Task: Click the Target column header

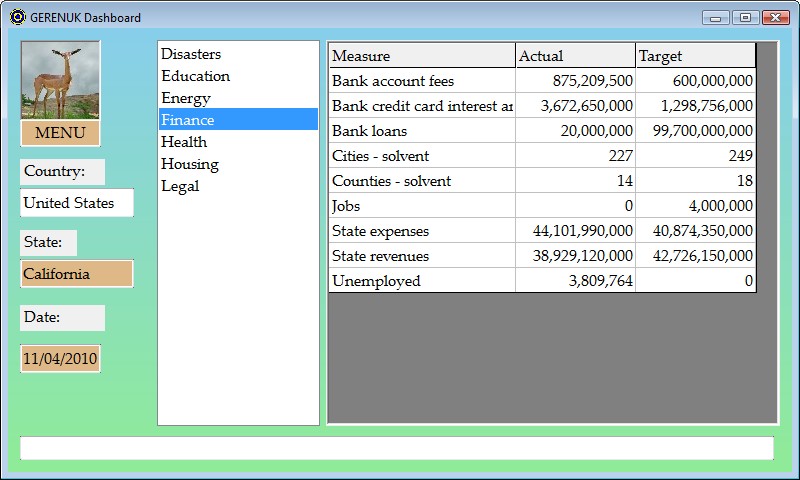Action: point(695,56)
